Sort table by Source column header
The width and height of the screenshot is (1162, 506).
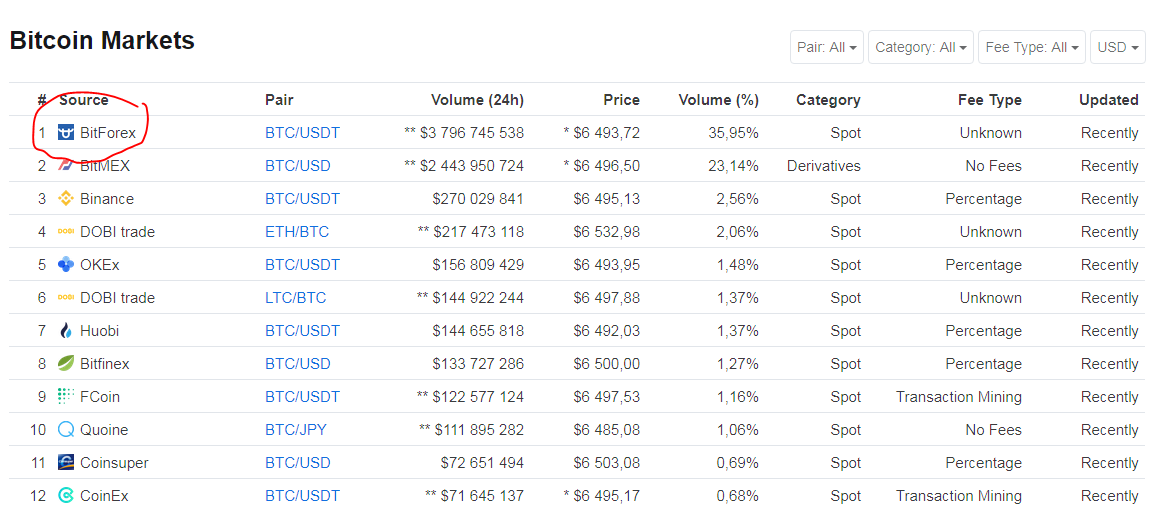tap(84, 100)
